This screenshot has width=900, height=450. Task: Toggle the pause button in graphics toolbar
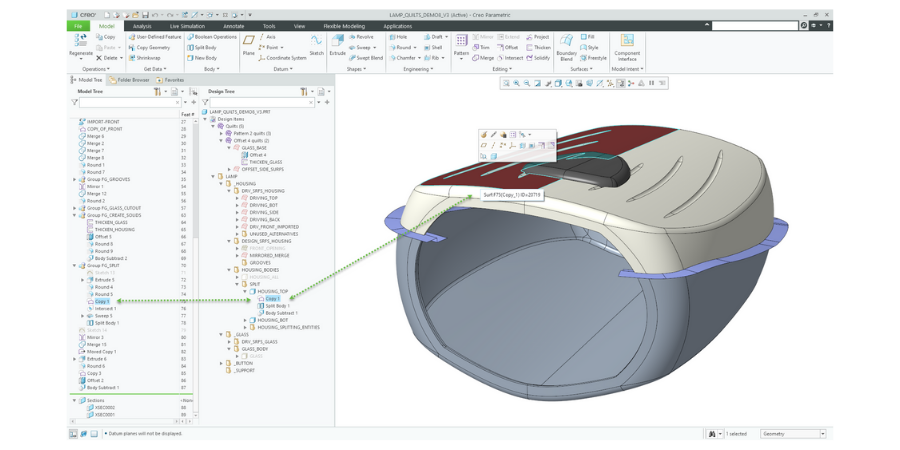click(x=651, y=83)
